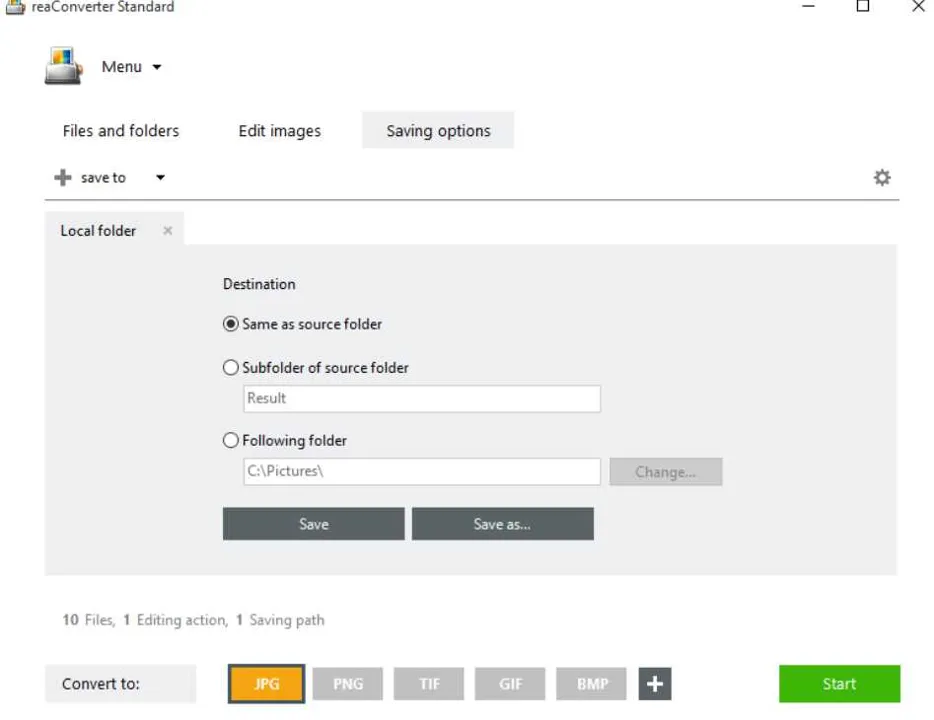The width and height of the screenshot is (934, 720).
Task: Select GIF as output format
Action: click(x=510, y=684)
